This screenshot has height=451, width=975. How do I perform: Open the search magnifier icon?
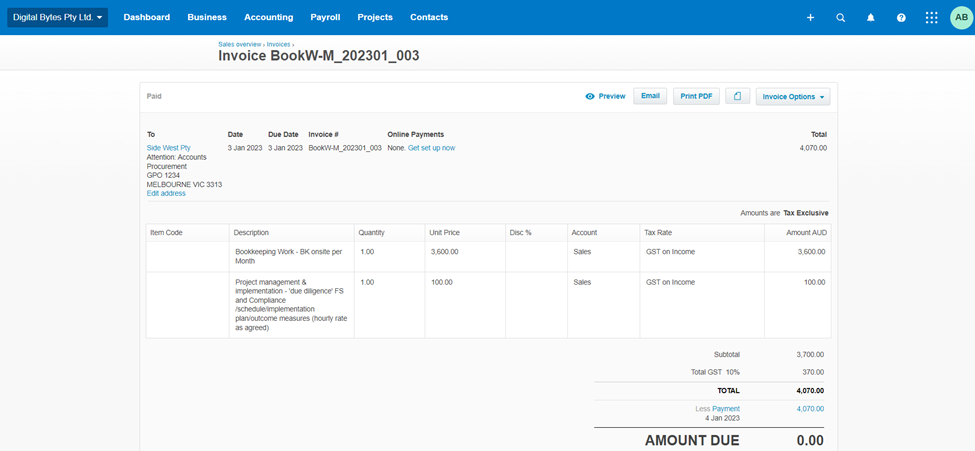(841, 17)
